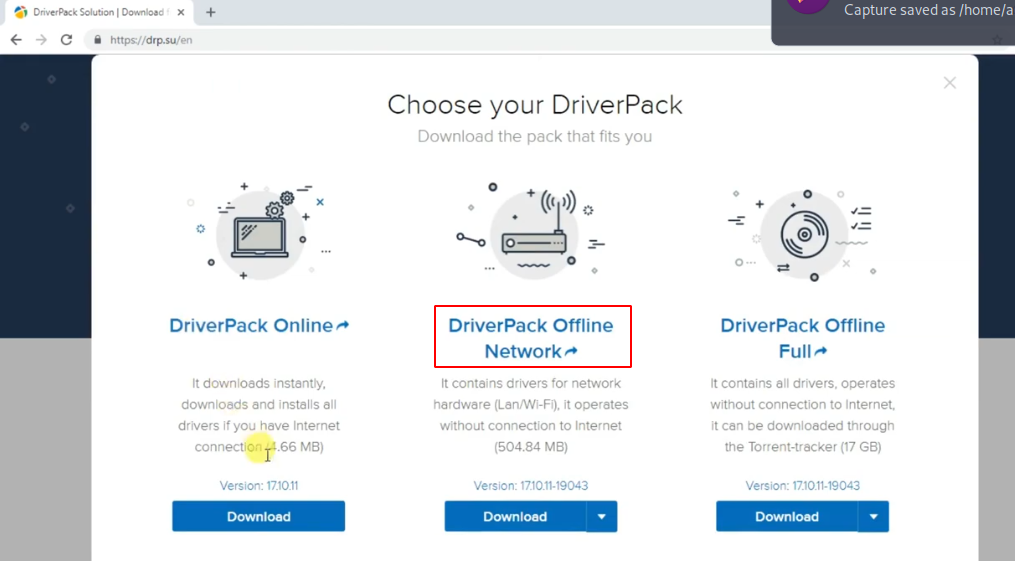1015x561 pixels.
Task: Click the 'Torrent-tracker (17 GB)' text
Action: 815,447
